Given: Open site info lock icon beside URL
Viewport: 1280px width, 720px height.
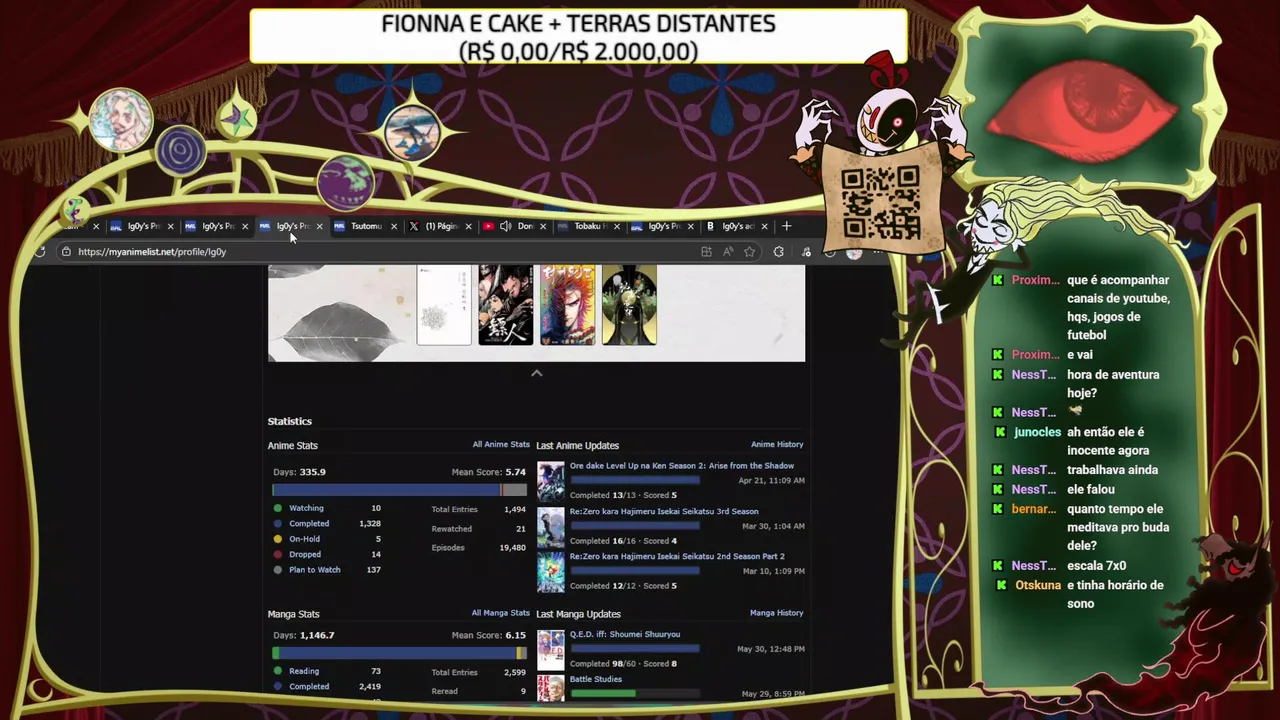Looking at the screenshot, I should click(x=66, y=252).
